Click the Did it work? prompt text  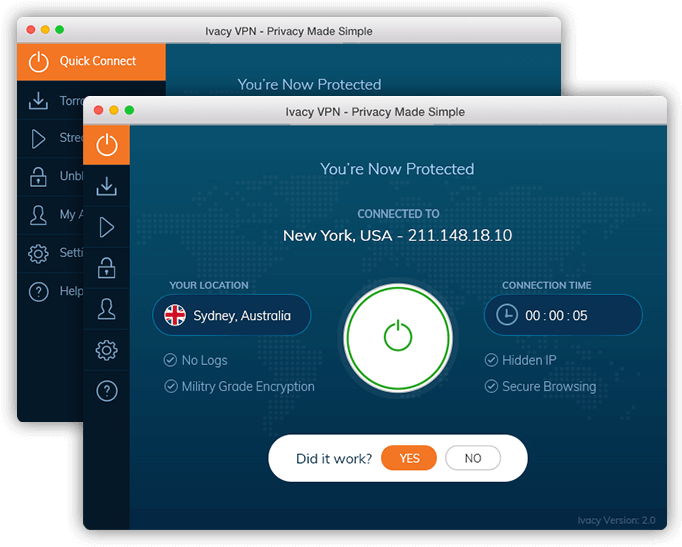click(334, 459)
